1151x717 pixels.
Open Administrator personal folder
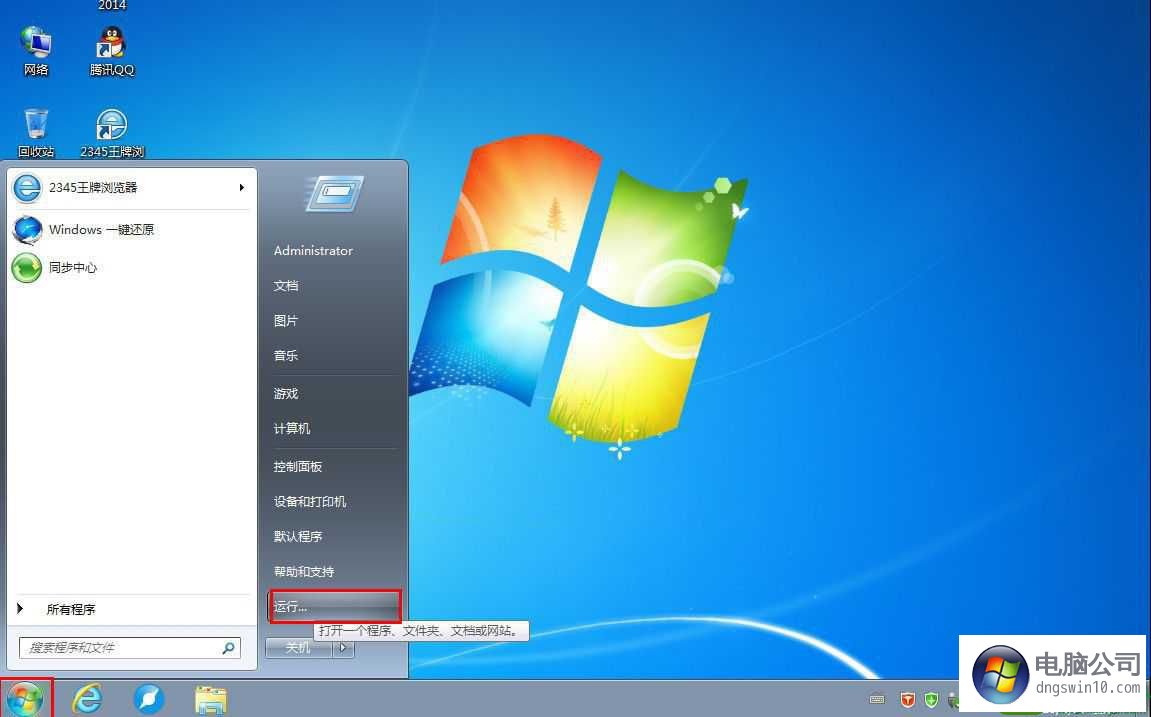click(313, 250)
